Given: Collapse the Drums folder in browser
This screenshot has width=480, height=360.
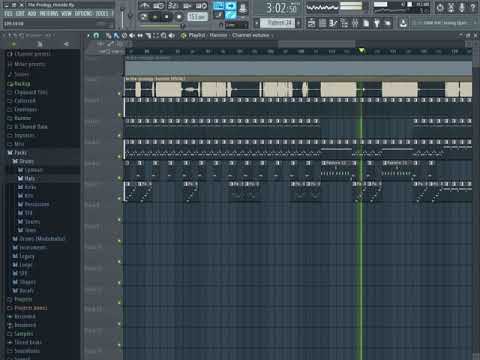Looking at the screenshot, I should 23,161.
